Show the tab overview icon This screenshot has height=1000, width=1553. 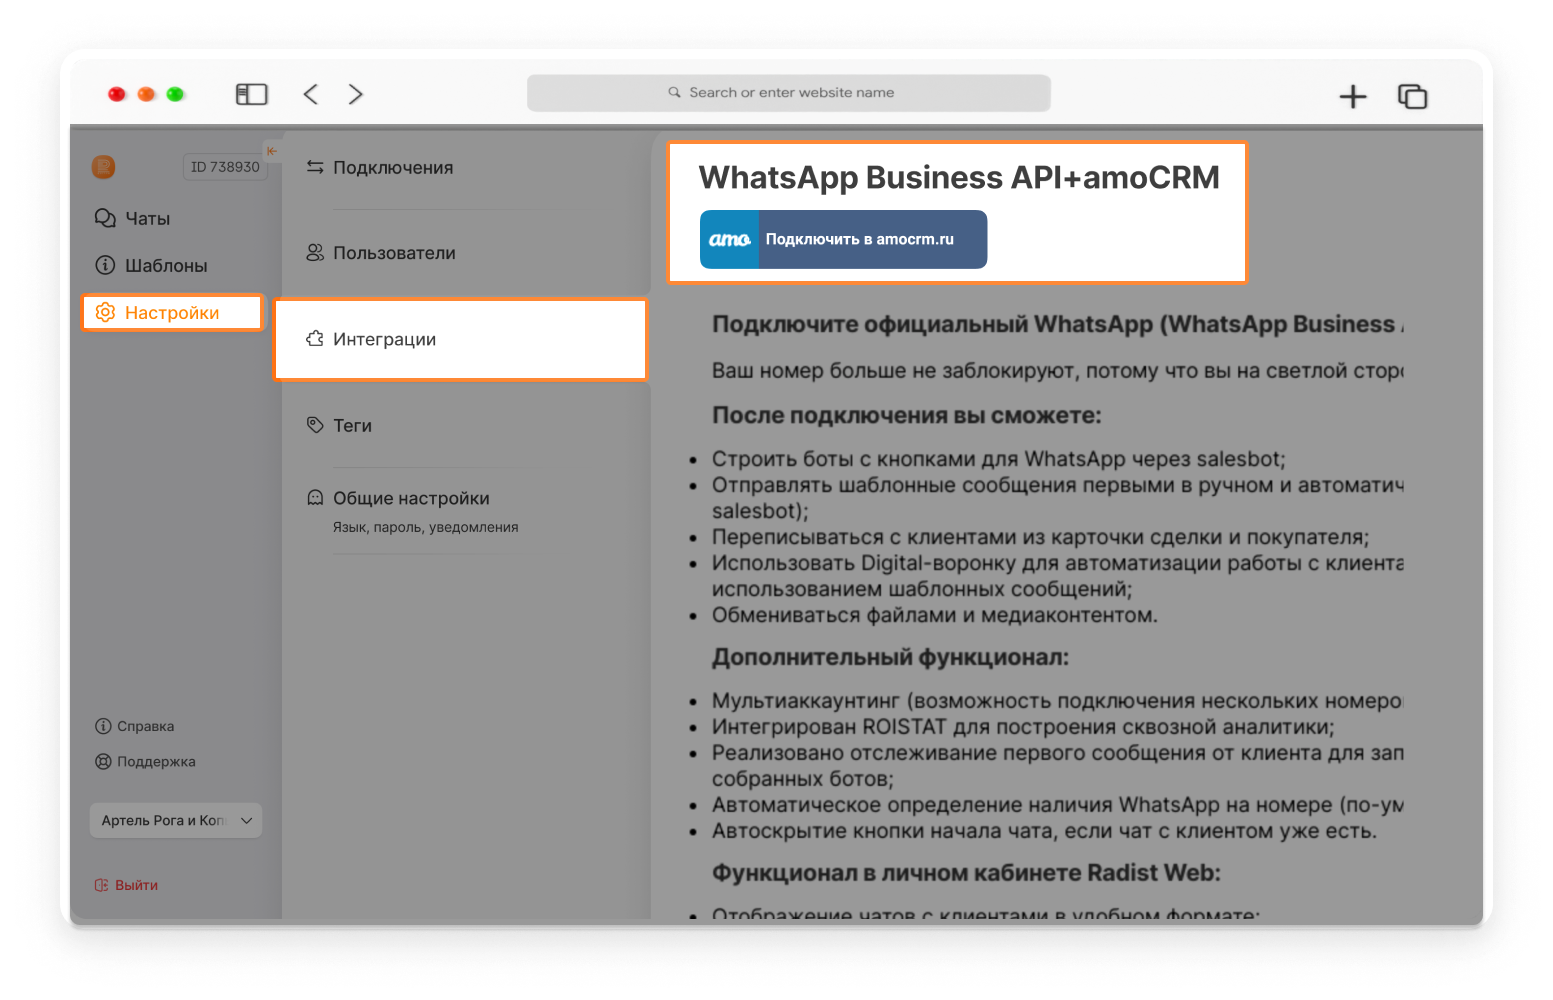(x=1412, y=96)
